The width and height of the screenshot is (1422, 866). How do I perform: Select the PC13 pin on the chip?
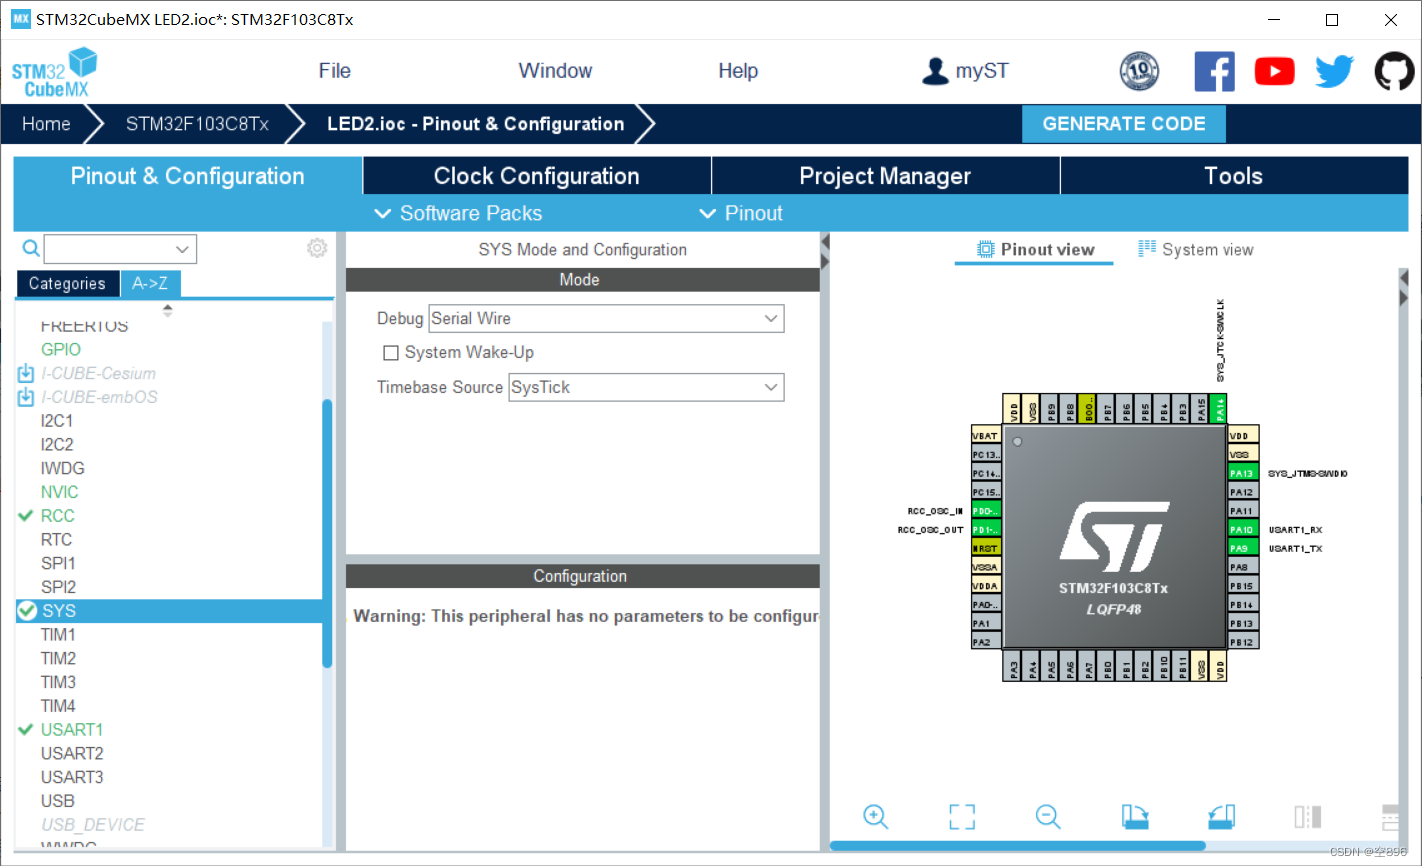click(x=986, y=454)
